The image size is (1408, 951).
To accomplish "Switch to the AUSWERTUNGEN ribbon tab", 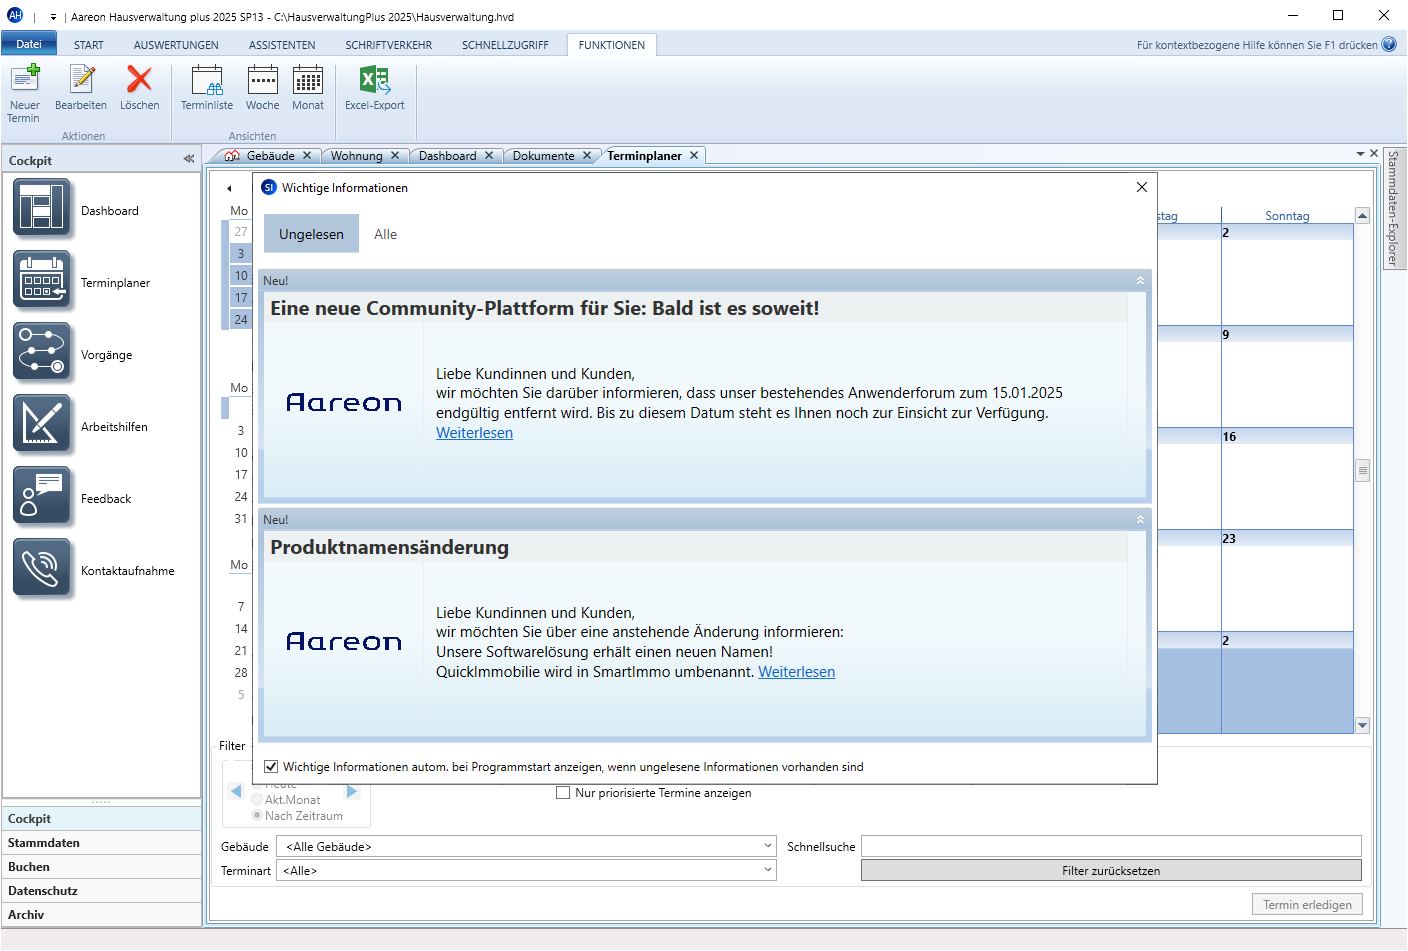I will click(176, 45).
